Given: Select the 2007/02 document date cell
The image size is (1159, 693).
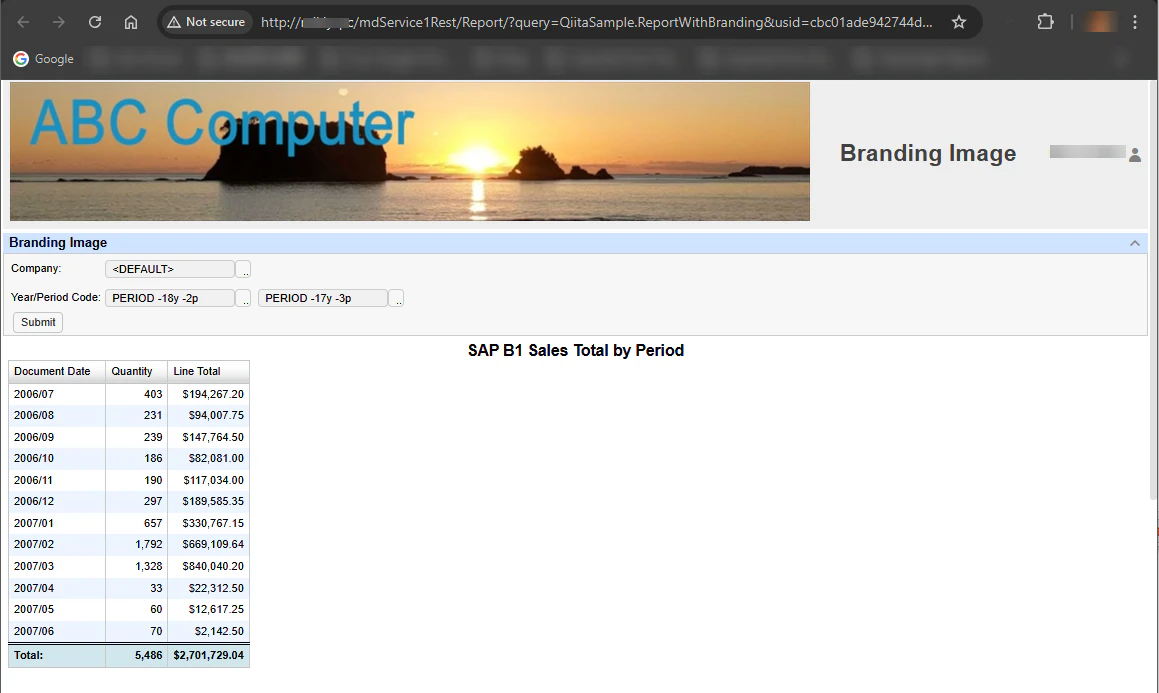Looking at the screenshot, I should tap(57, 544).
